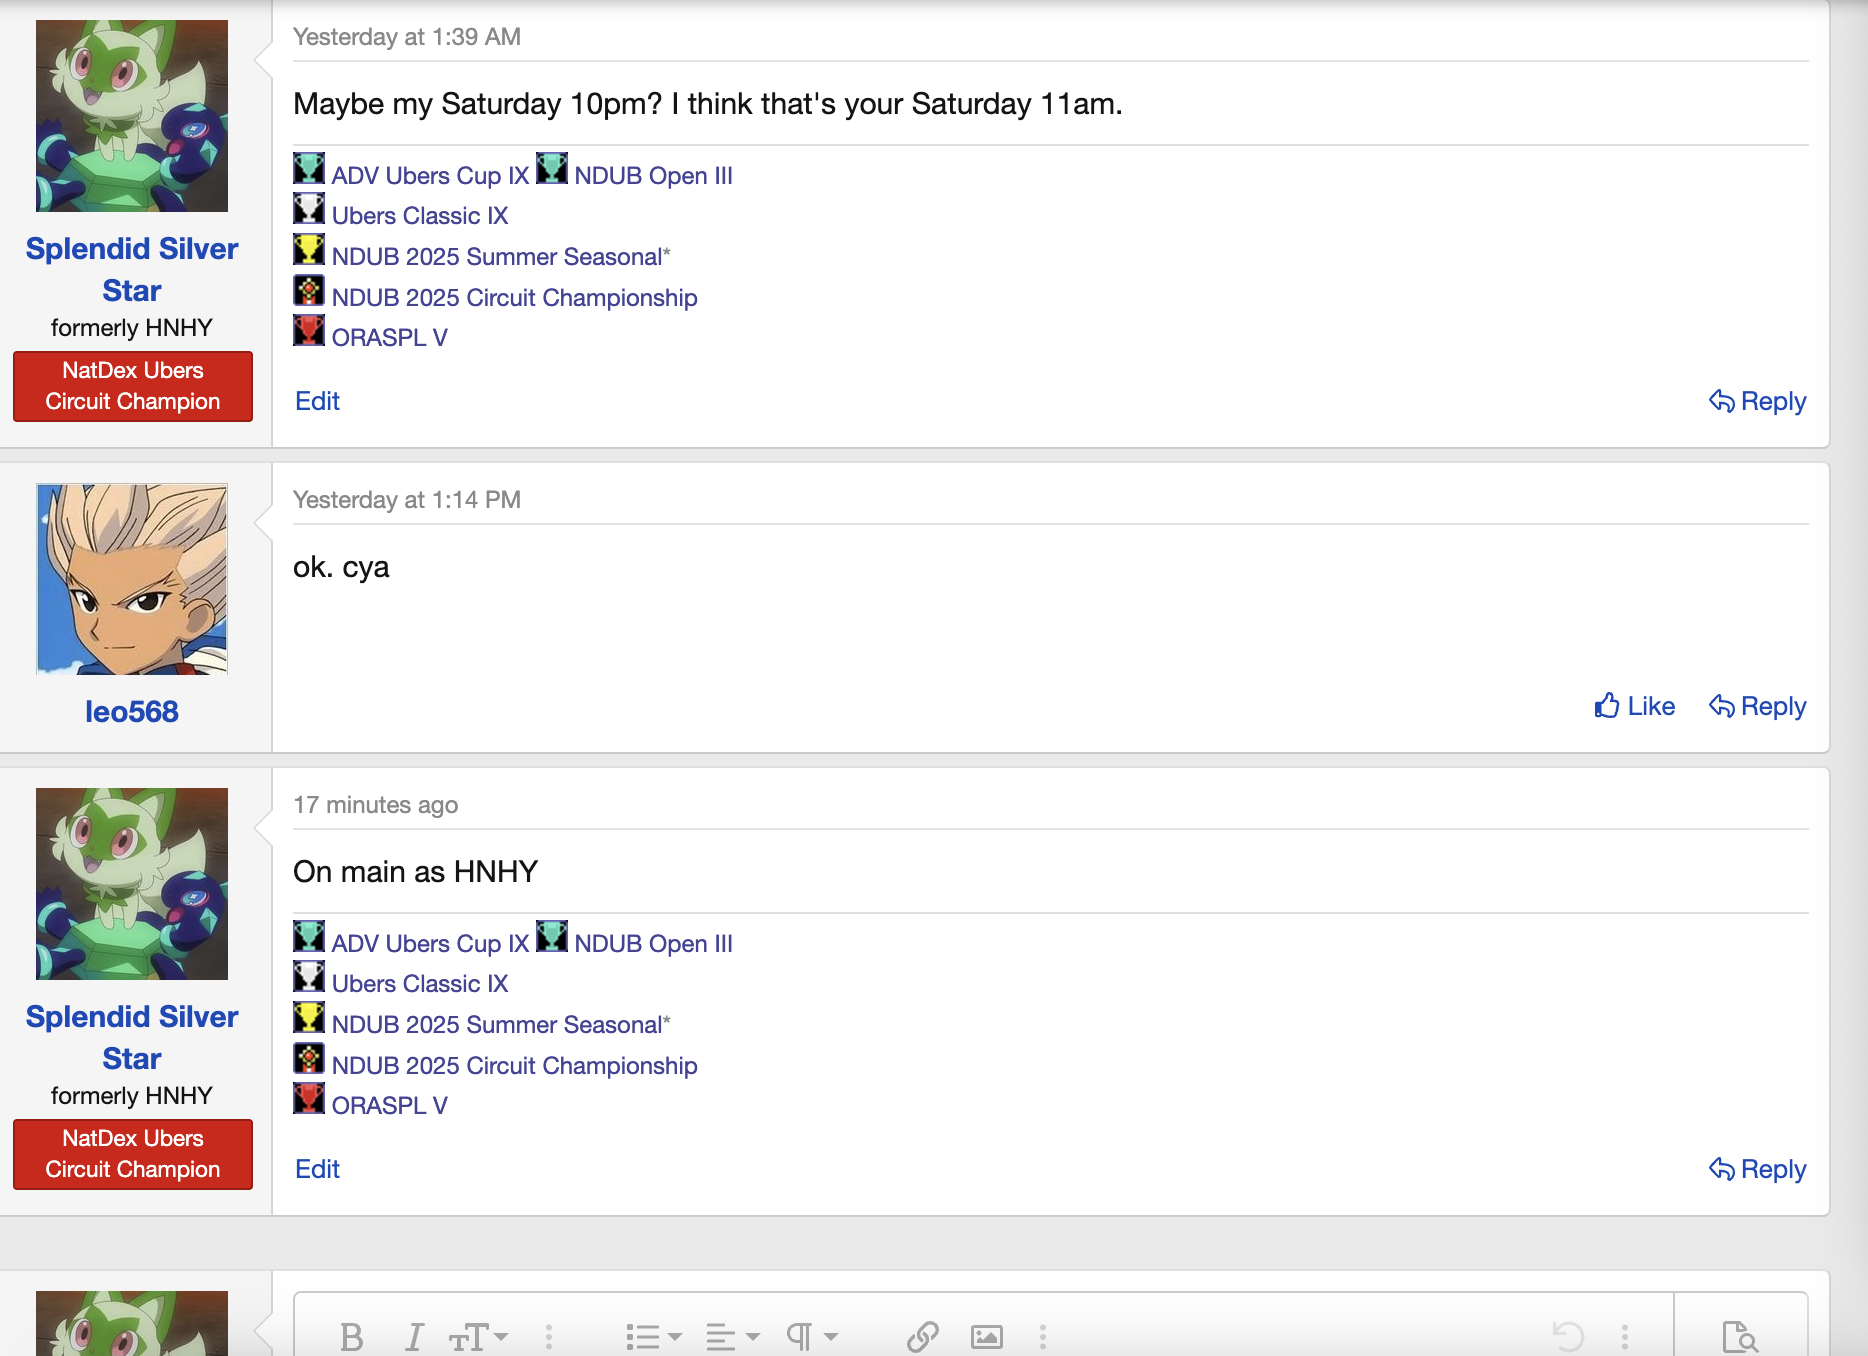The image size is (1868, 1356).
Task: Open more text options in editor toolbar
Action: pos(549,1336)
